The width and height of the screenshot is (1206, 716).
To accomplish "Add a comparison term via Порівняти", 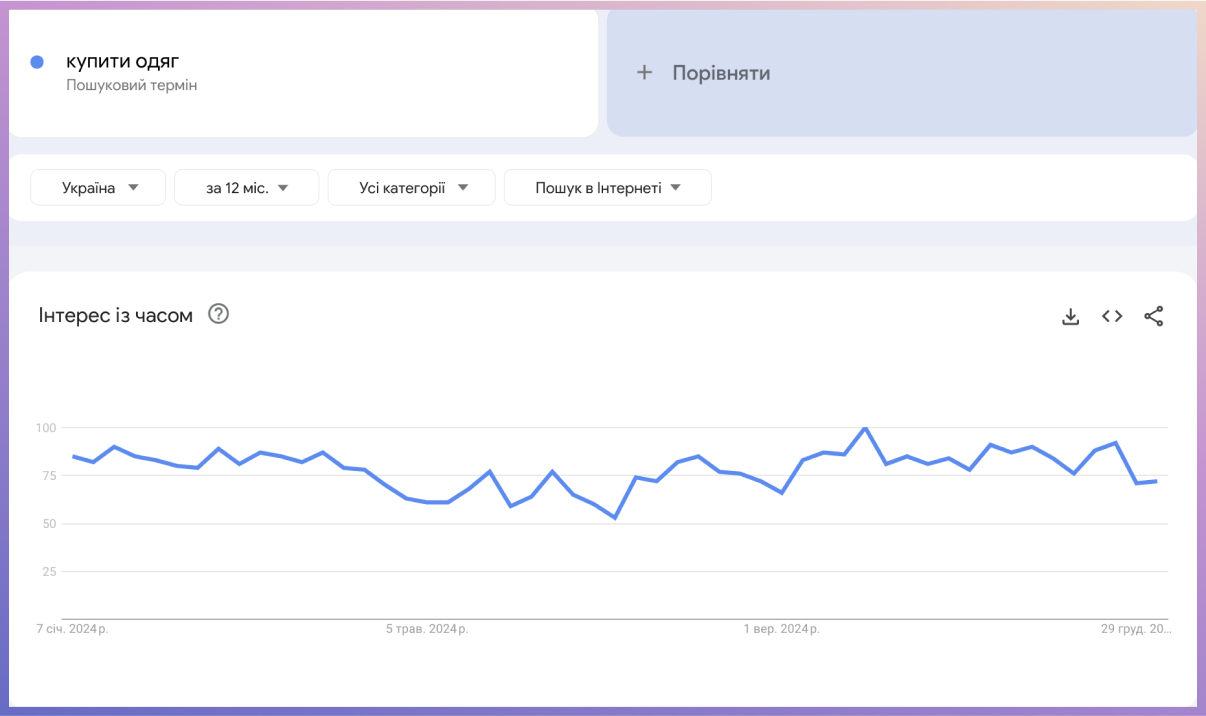I will (902, 72).
